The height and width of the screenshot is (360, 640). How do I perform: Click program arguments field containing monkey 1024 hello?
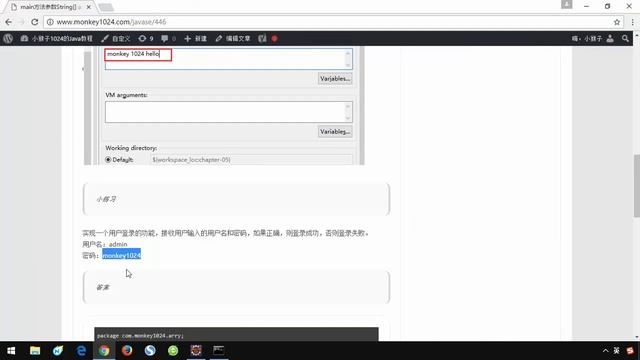(229, 59)
